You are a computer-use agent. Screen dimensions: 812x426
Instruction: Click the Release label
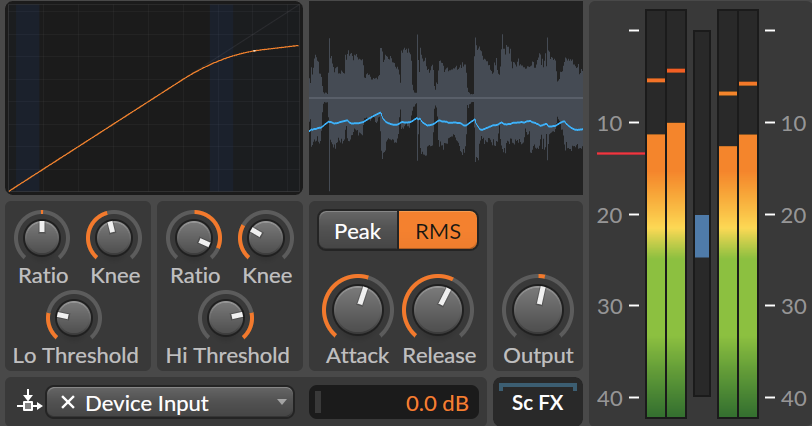(439, 356)
